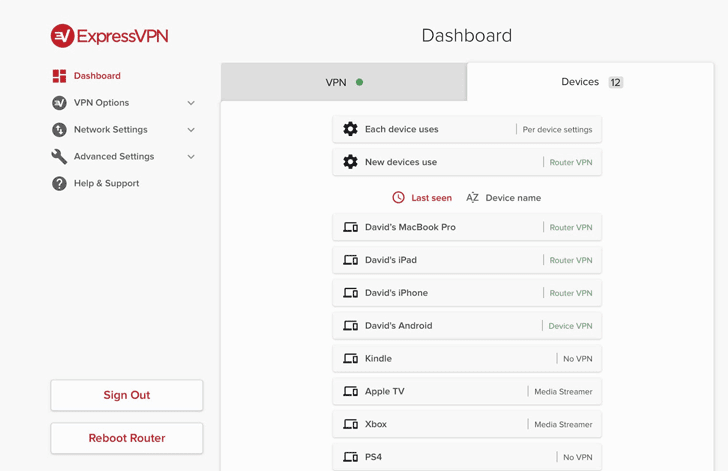Select the Xbox device name
Image resolution: width=728 pixels, height=471 pixels.
(376, 424)
